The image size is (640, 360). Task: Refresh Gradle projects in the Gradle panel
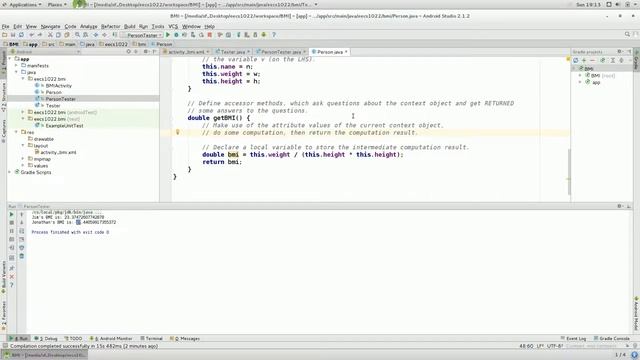pyautogui.click(x=576, y=60)
